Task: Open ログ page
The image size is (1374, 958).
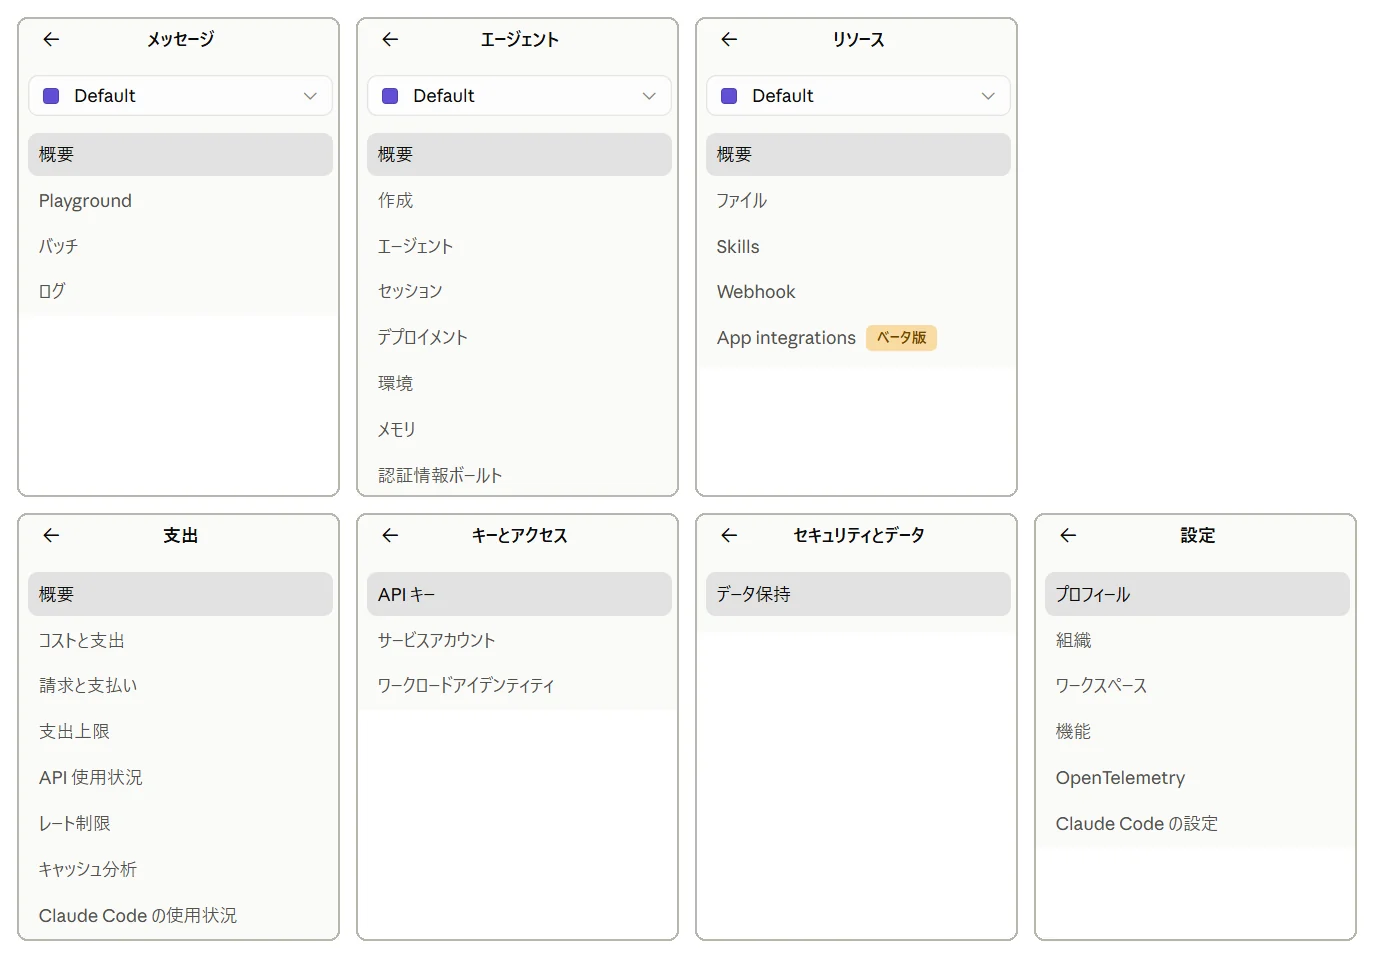Action: (180, 291)
